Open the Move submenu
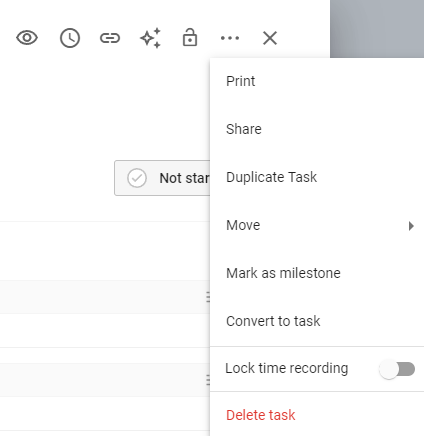The image size is (424, 436). pos(317,225)
